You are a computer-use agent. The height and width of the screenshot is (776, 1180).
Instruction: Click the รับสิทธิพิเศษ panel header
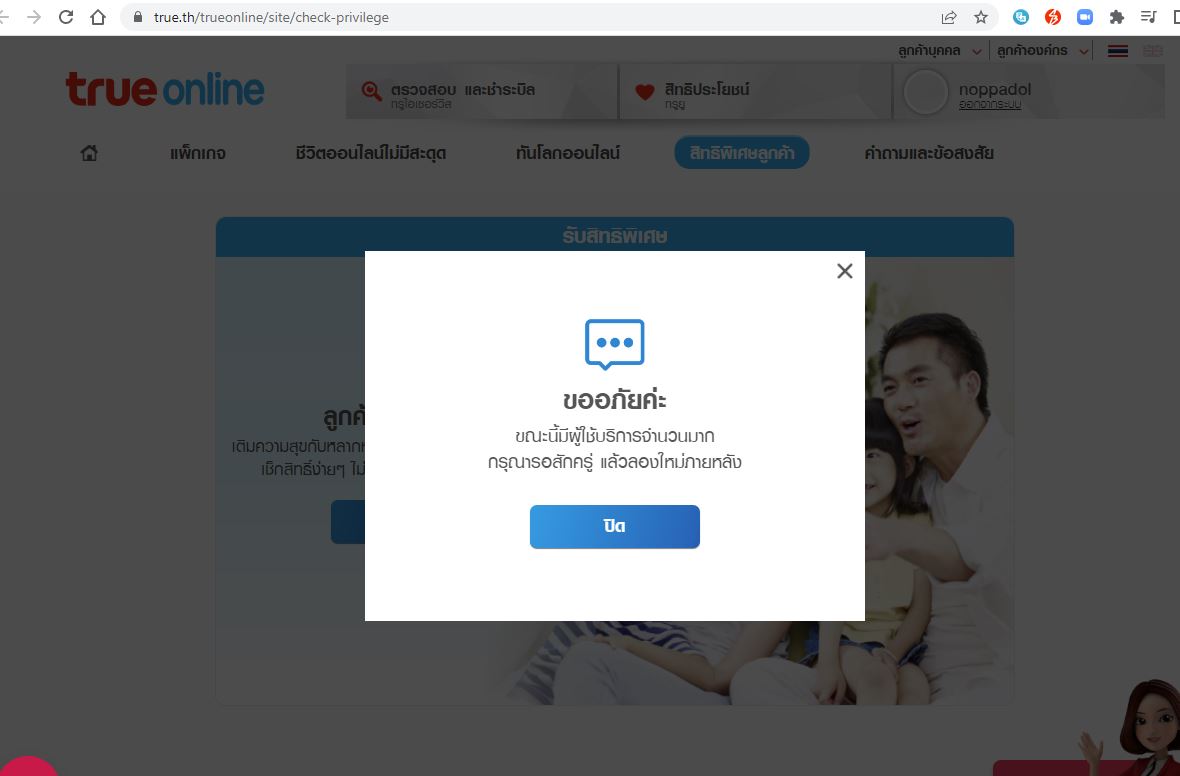pyautogui.click(x=615, y=236)
